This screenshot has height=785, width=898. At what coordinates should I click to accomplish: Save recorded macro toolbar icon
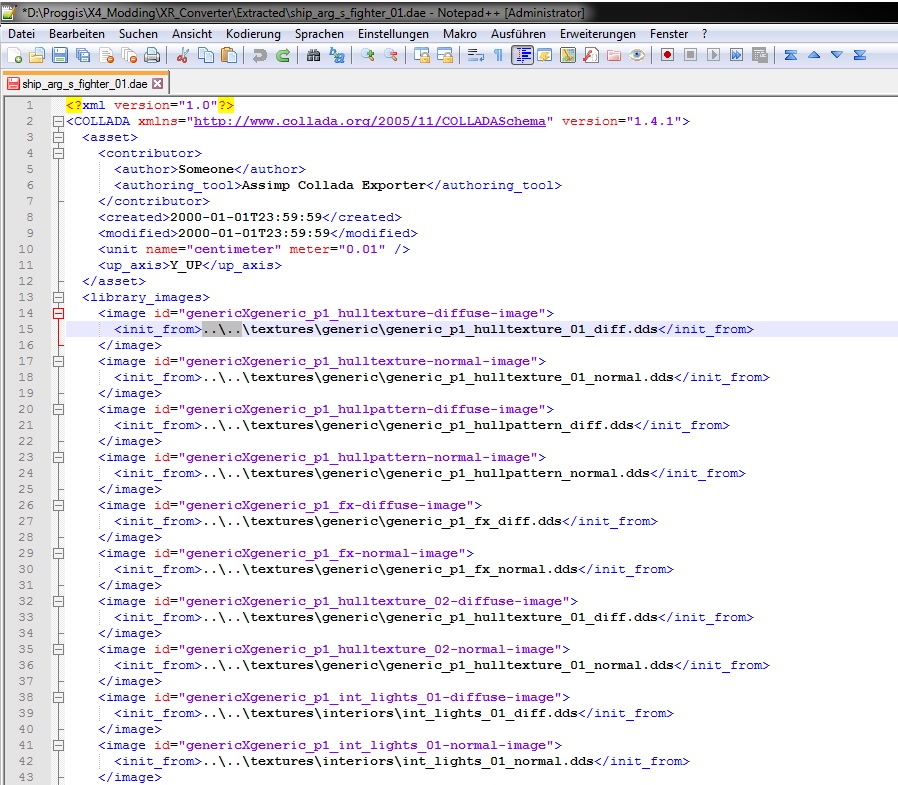(760, 56)
